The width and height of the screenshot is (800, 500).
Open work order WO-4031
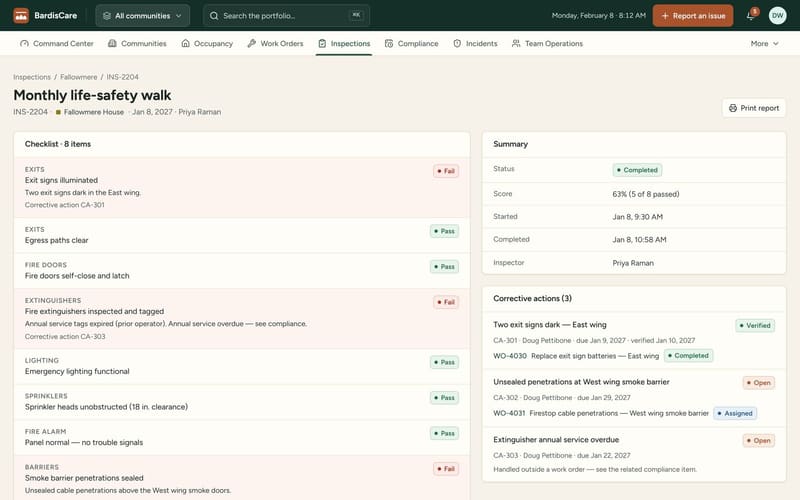point(509,413)
